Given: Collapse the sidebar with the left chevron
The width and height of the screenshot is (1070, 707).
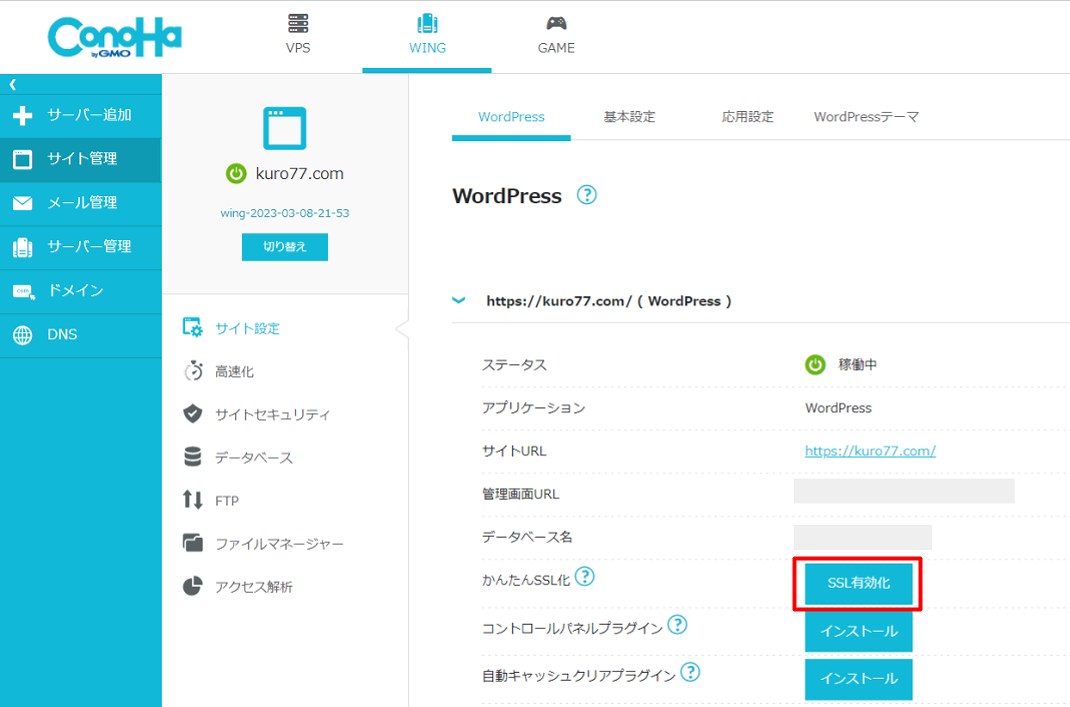Looking at the screenshot, I should (x=12, y=85).
